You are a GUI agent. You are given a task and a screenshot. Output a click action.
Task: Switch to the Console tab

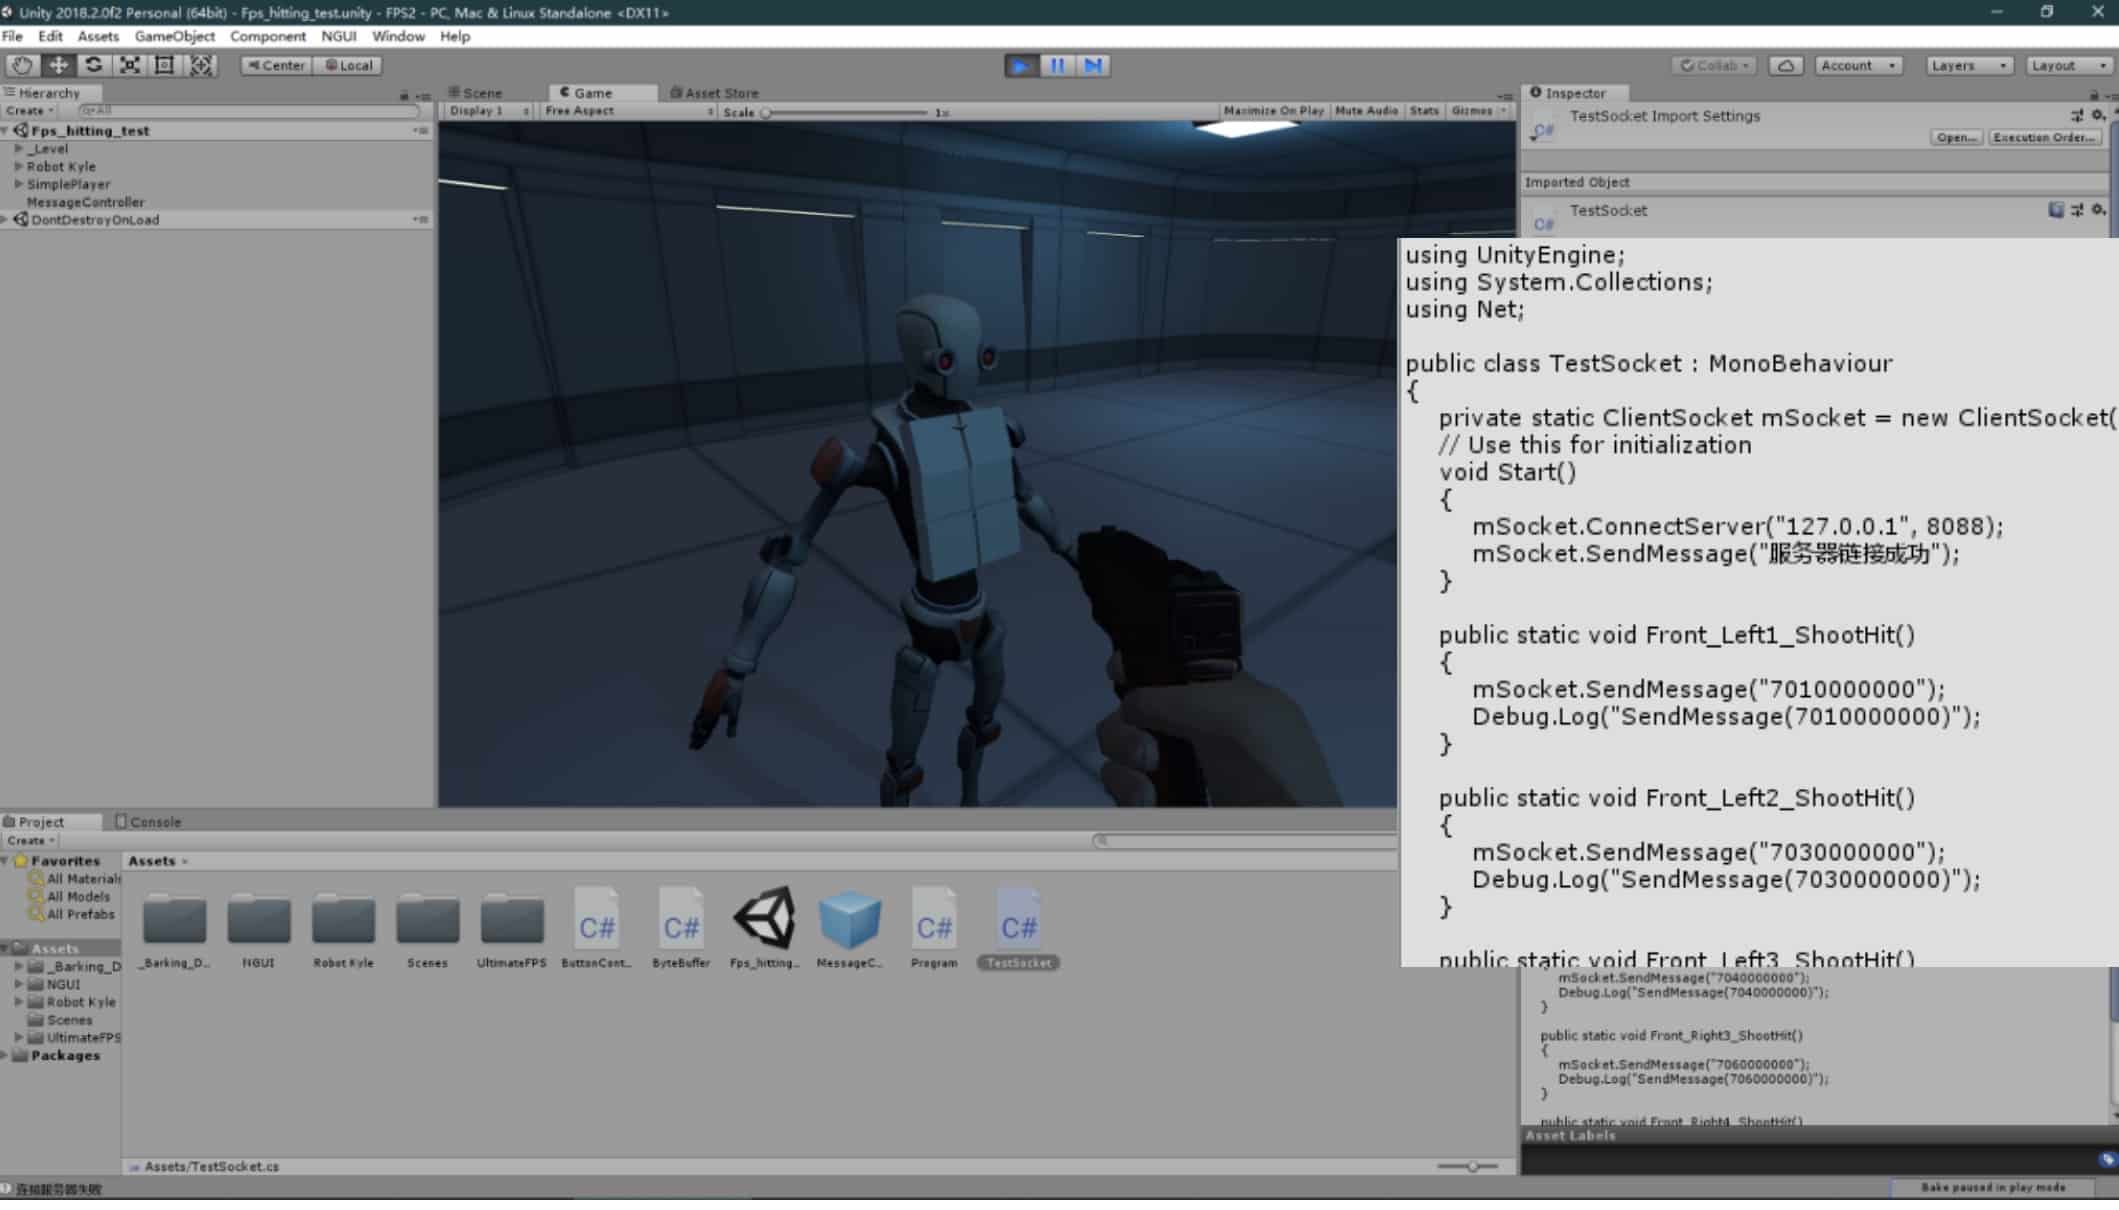coord(148,822)
